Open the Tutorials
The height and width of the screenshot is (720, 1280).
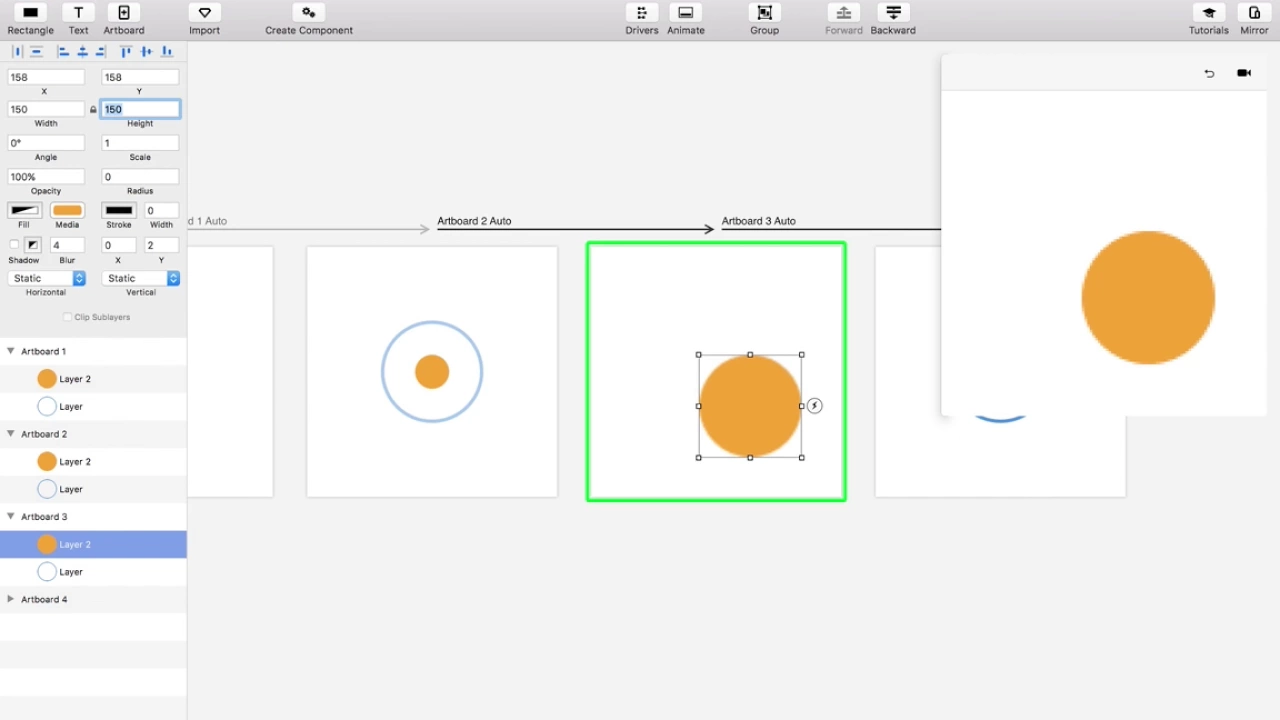[1208, 13]
